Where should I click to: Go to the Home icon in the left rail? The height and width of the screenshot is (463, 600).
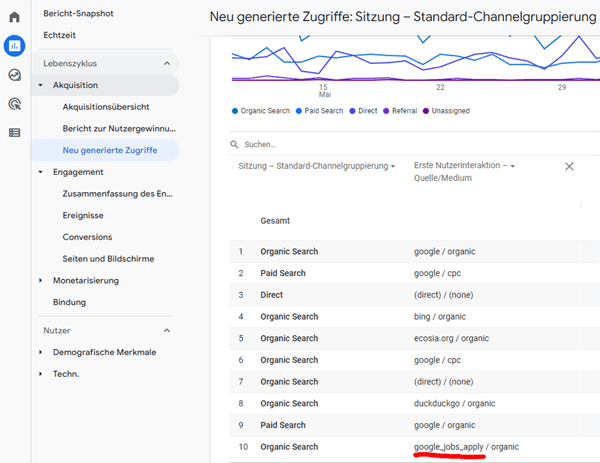coord(15,17)
